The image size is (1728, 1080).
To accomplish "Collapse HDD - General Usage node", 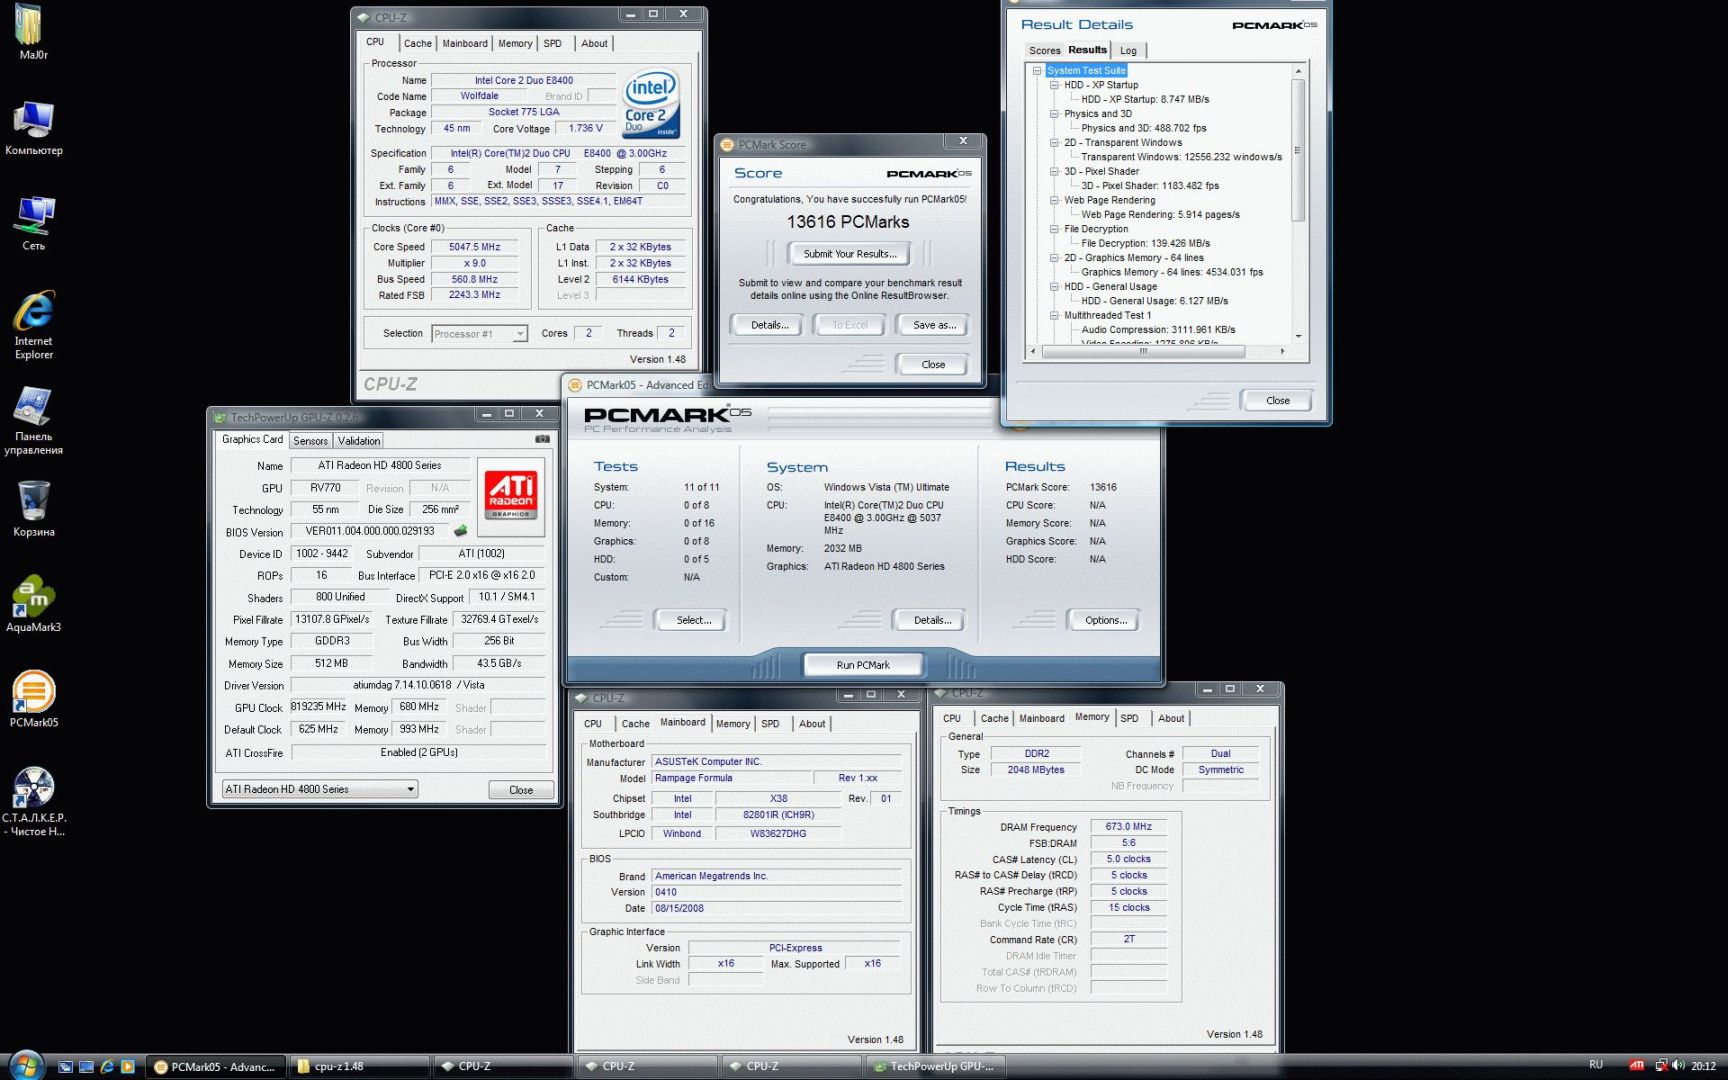I will pyautogui.click(x=1054, y=286).
